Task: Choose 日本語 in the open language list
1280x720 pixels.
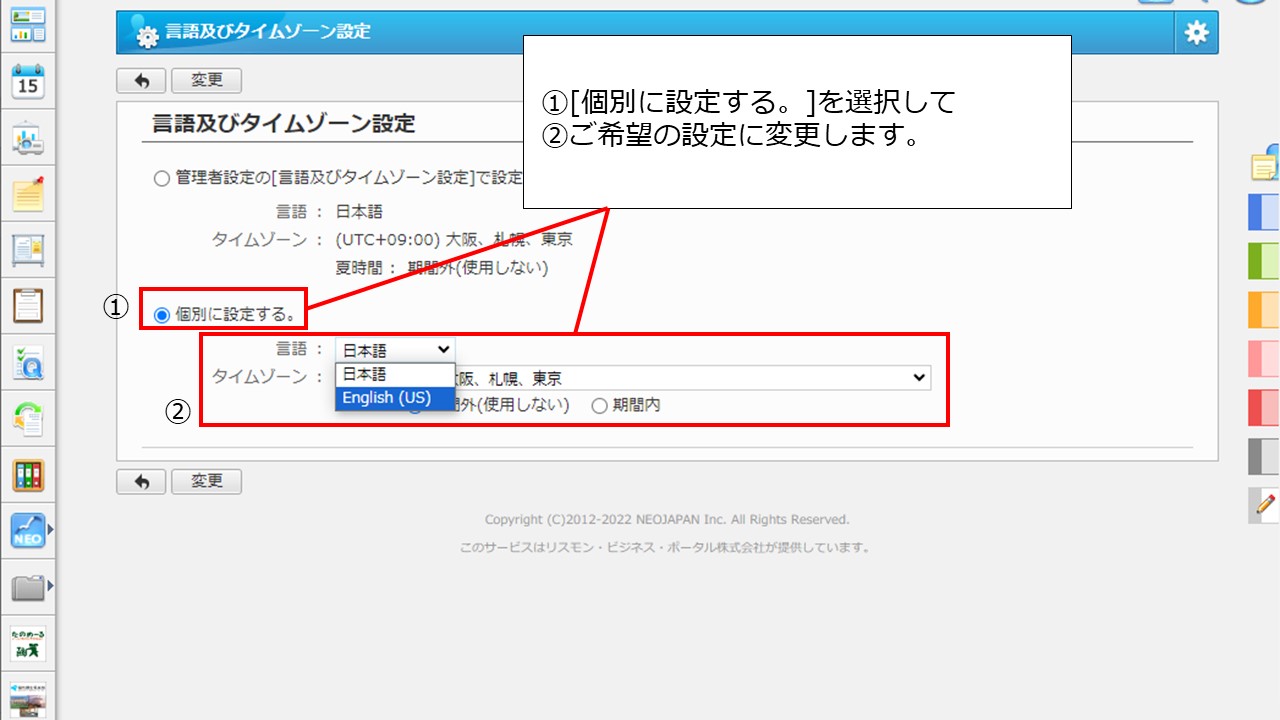Action: click(395, 374)
